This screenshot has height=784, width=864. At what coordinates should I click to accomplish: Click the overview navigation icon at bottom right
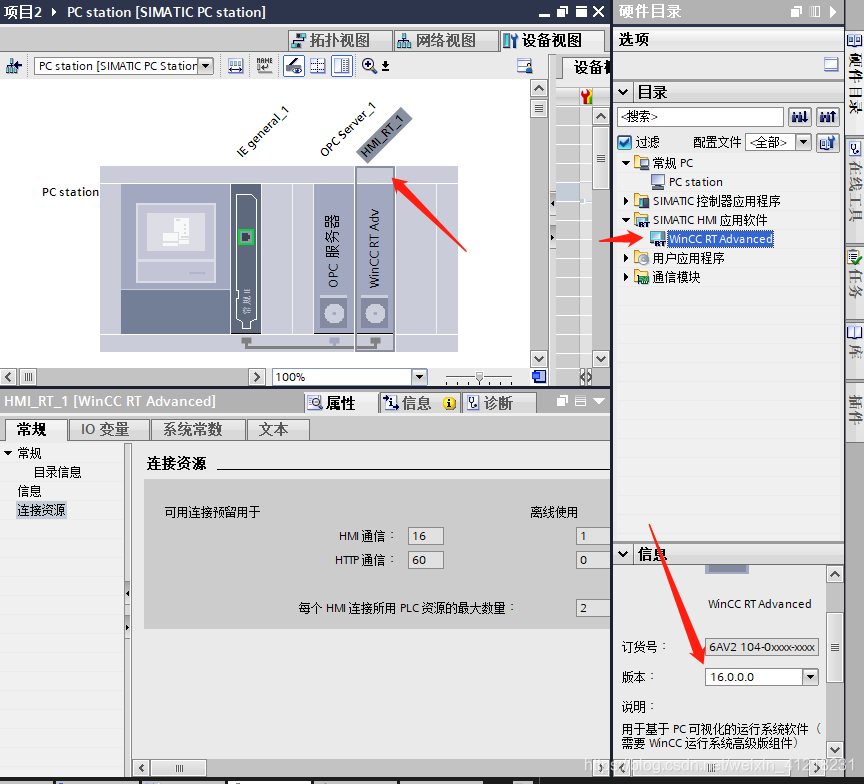pos(539,377)
